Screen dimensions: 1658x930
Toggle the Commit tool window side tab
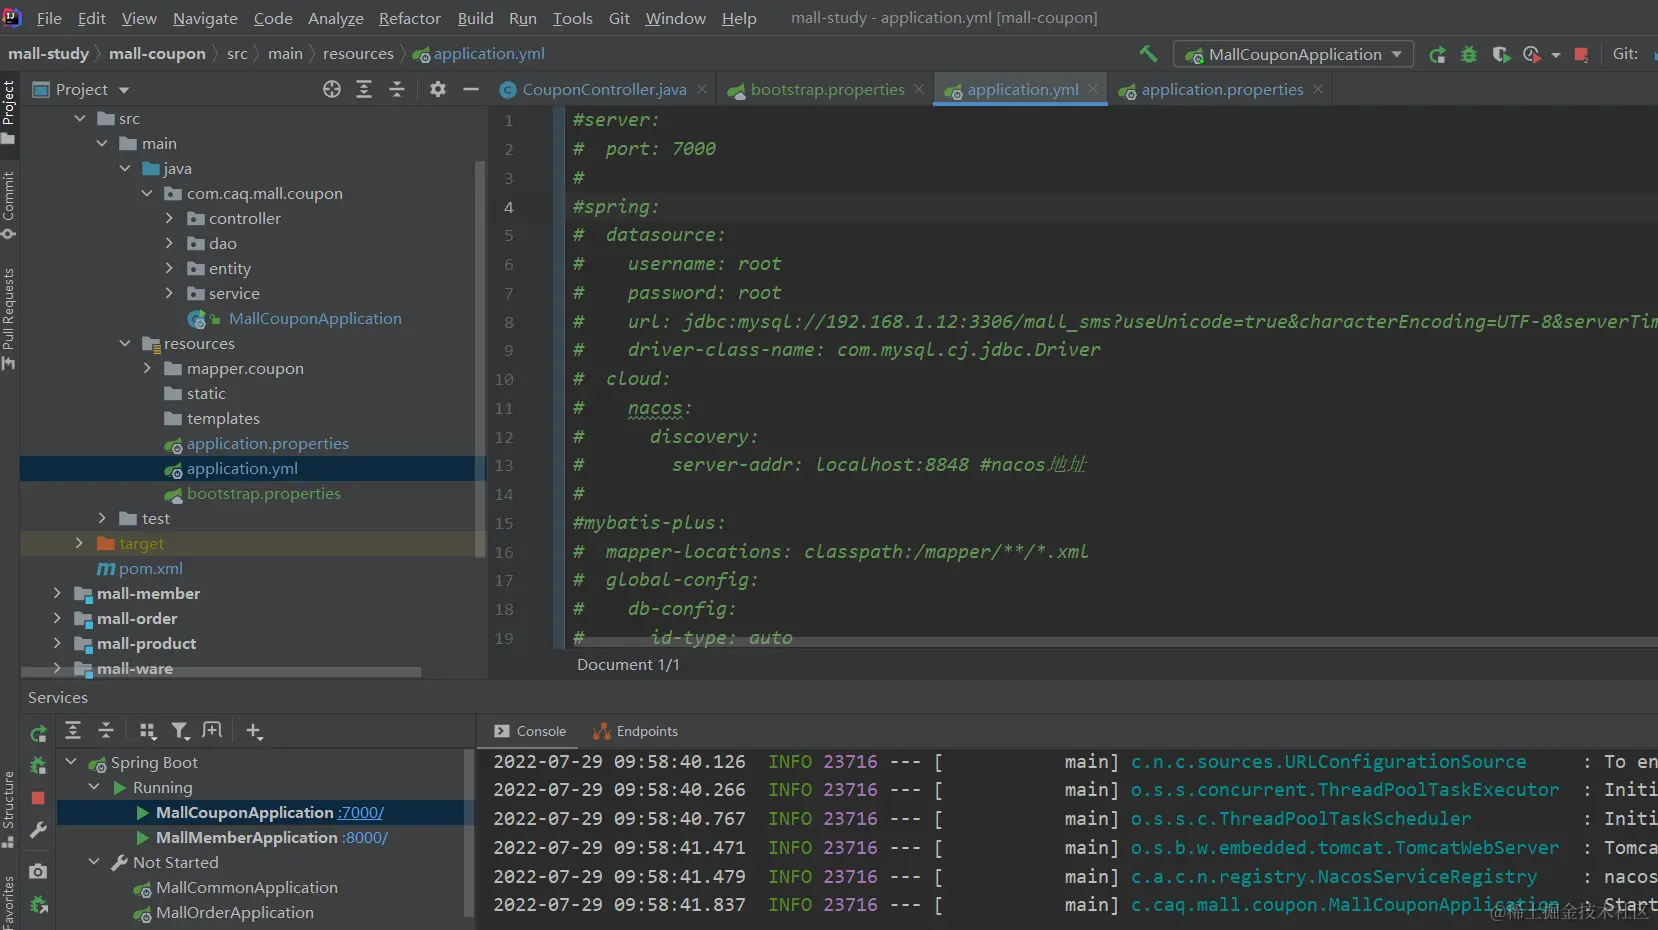pyautogui.click(x=9, y=196)
